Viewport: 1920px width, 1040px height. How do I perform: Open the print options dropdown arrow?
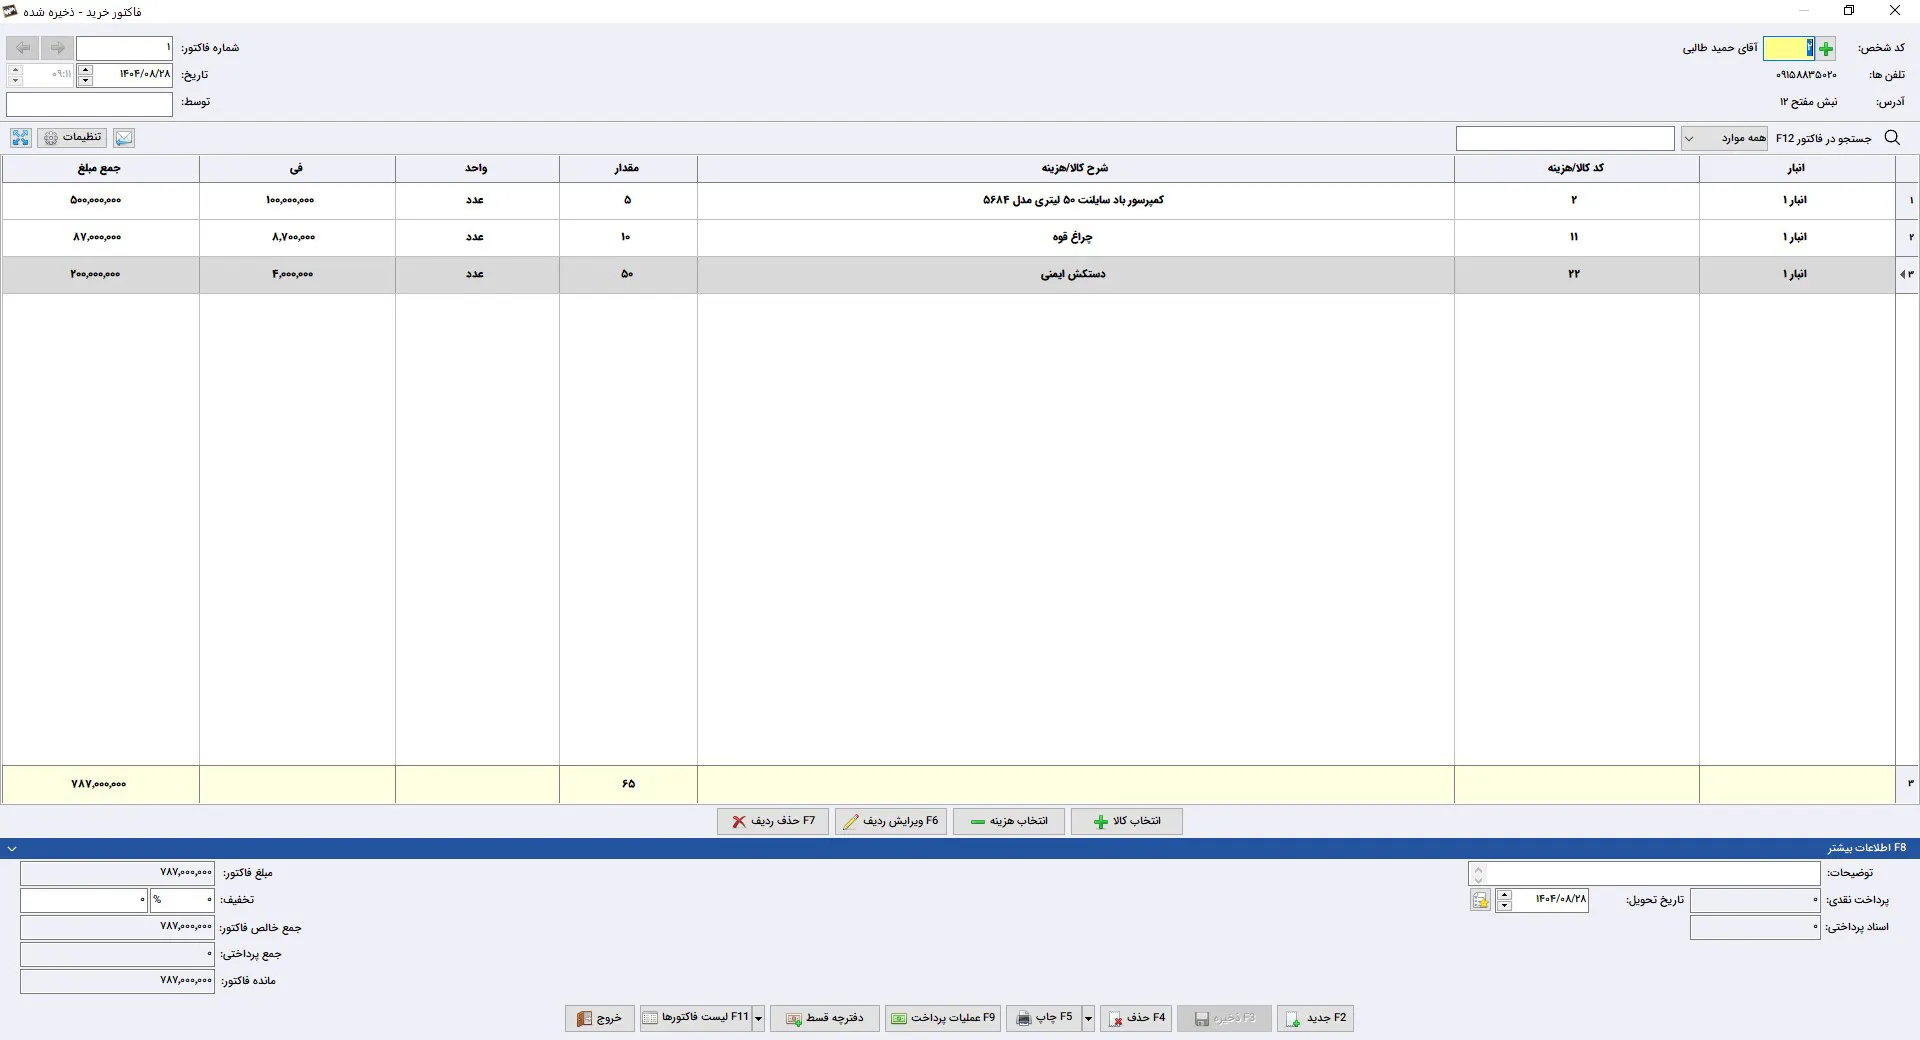tap(1088, 1018)
